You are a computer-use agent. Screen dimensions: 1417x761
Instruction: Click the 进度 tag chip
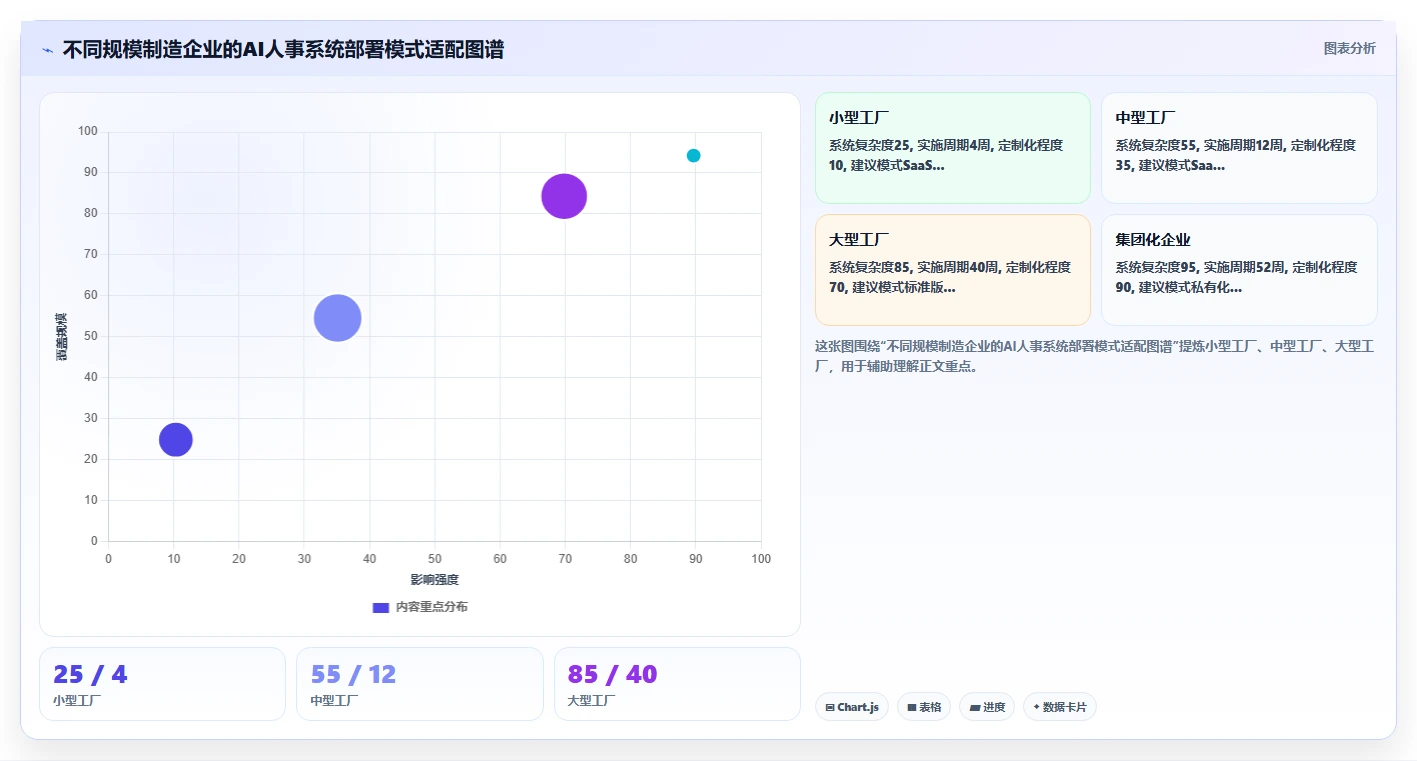987,707
